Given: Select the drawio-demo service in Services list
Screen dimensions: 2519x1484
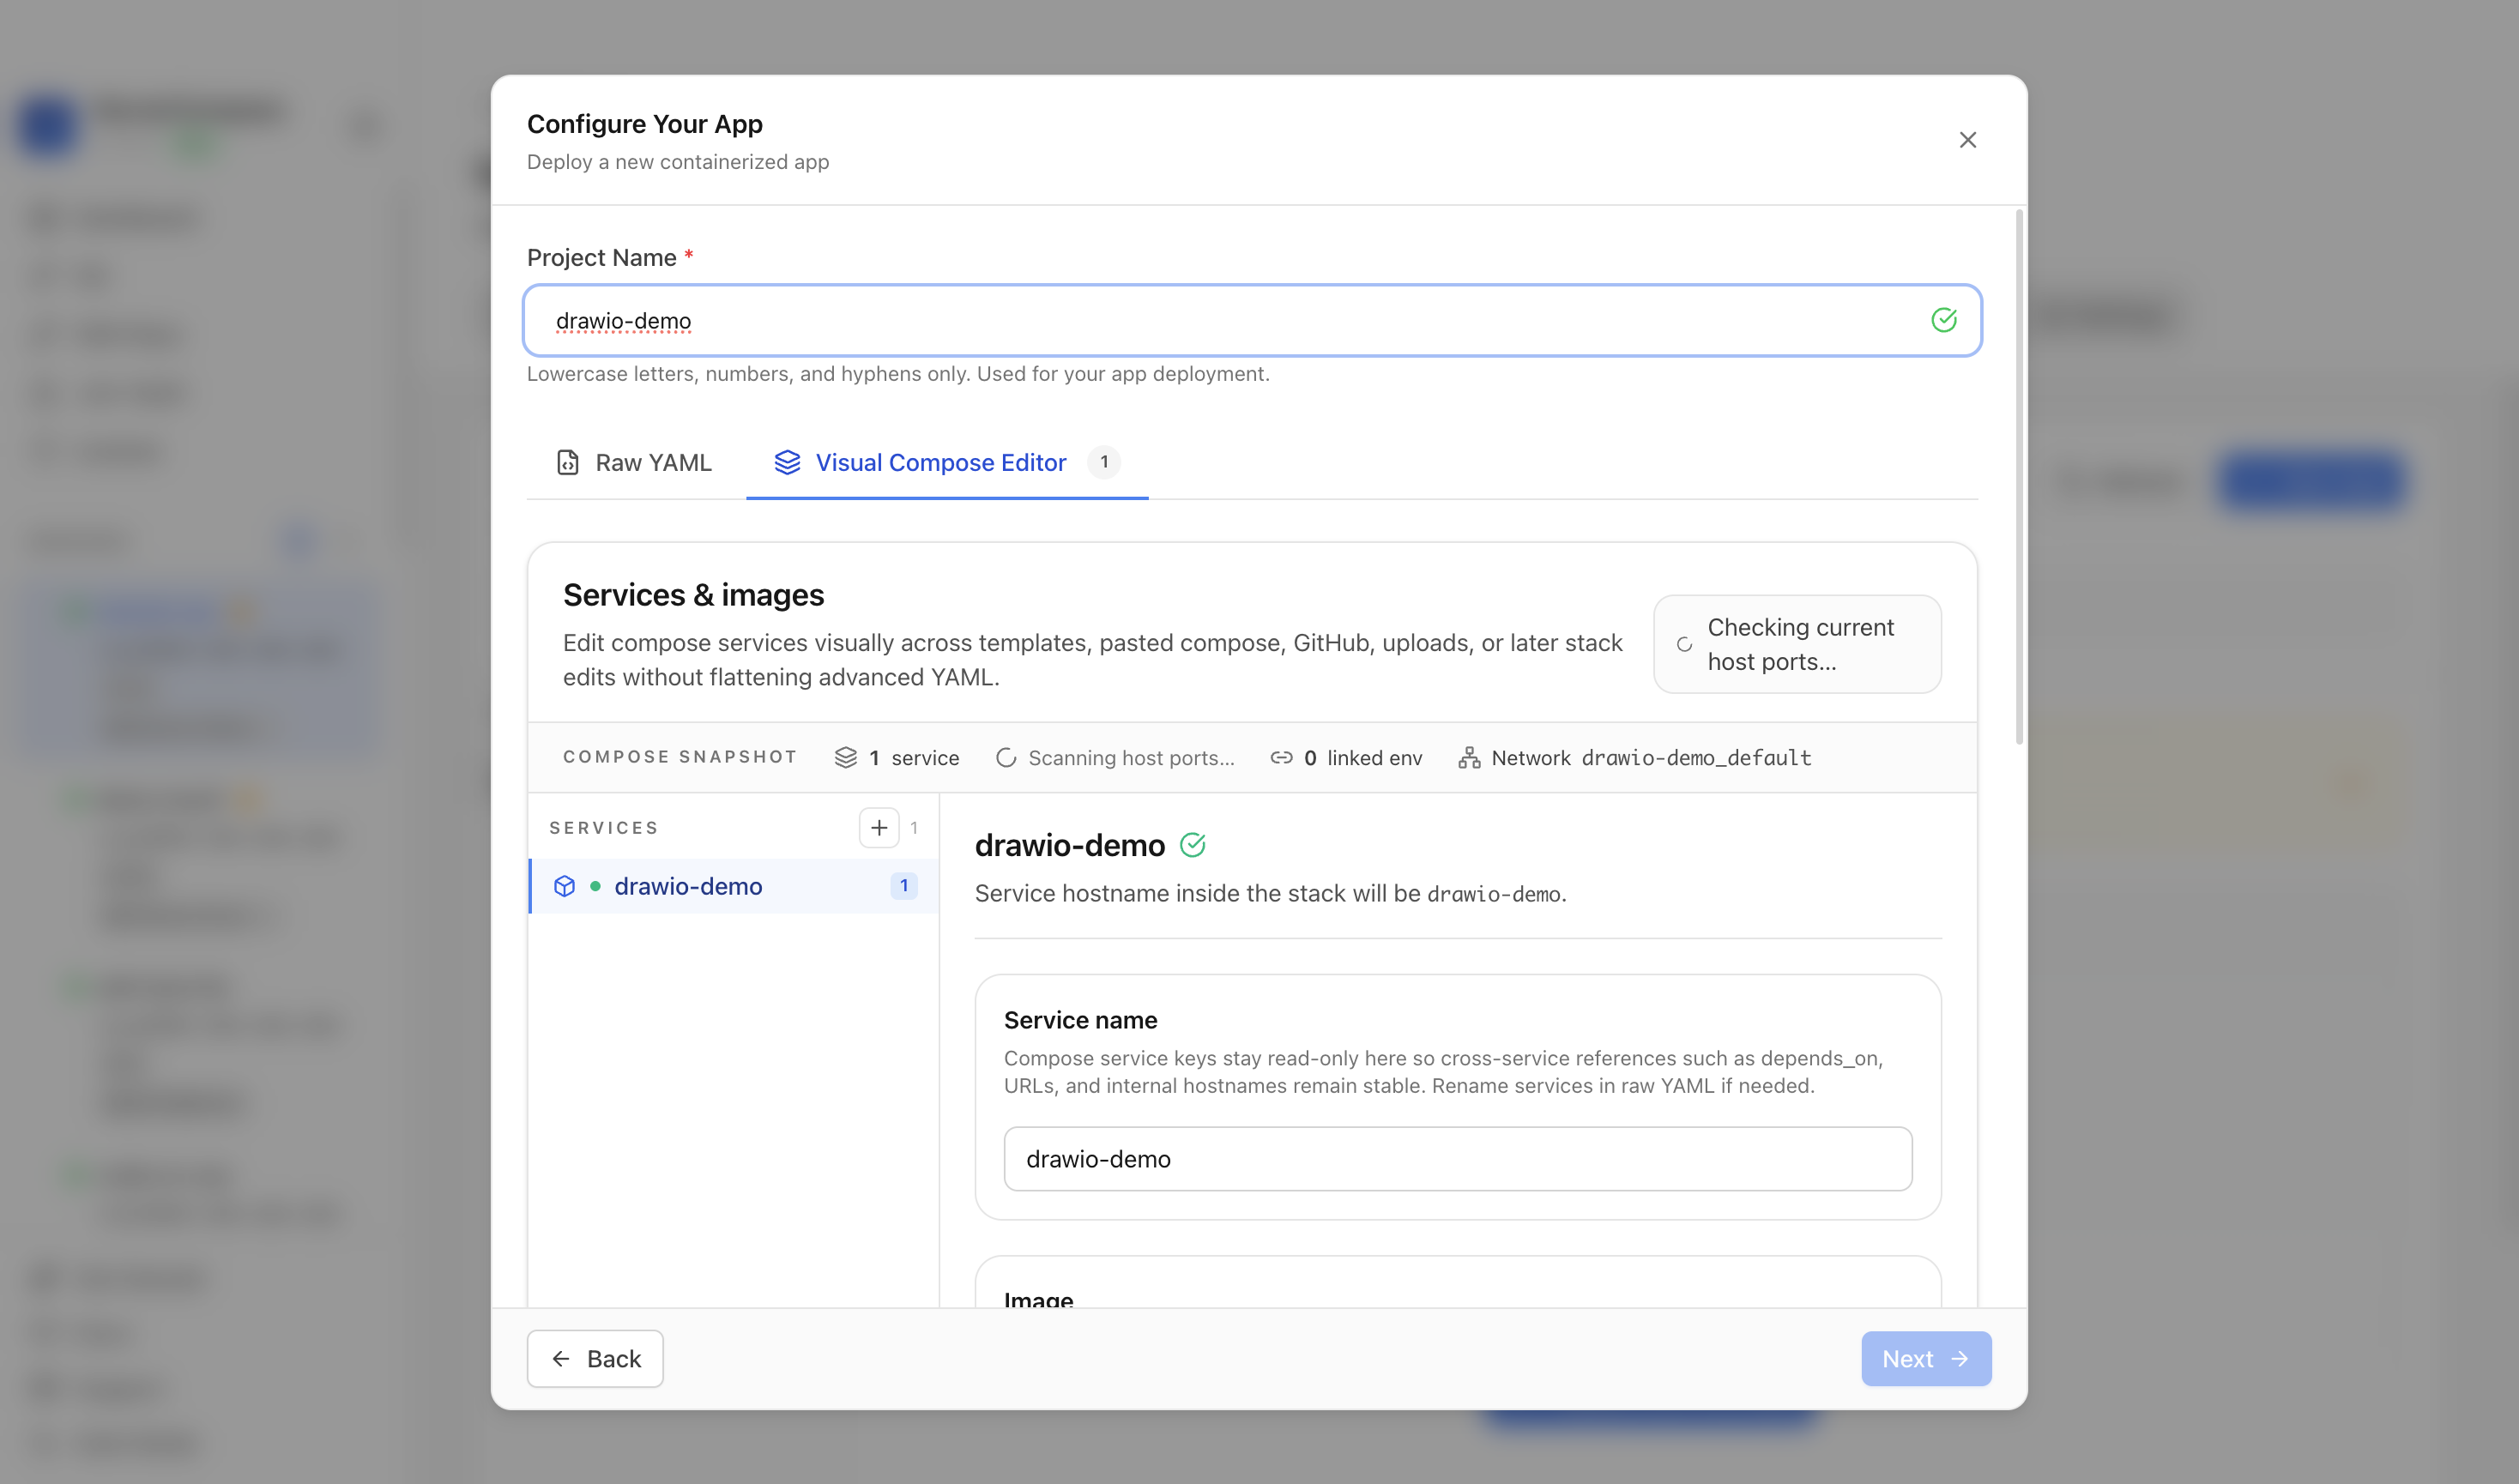Looking at the screenshot, I should click(x=733, y=886).
